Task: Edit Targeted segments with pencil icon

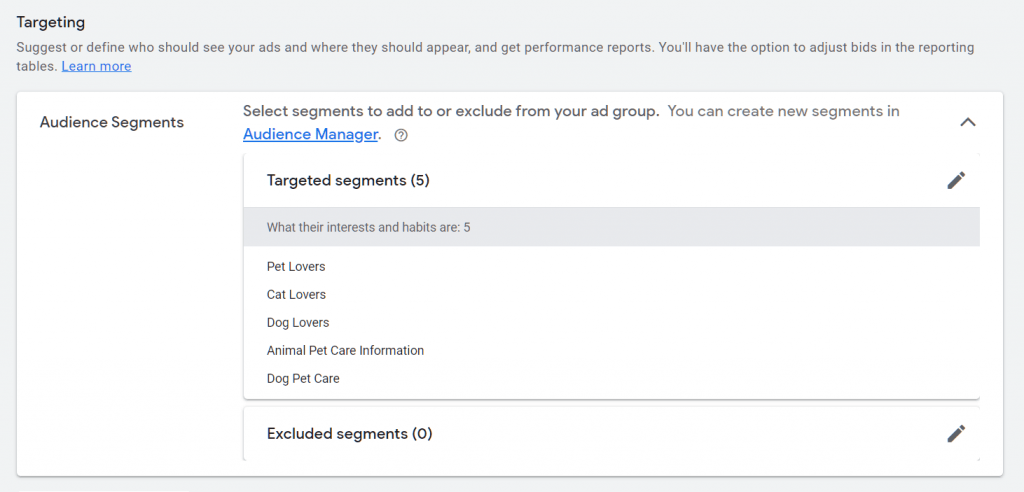Action: click(956, 180)
